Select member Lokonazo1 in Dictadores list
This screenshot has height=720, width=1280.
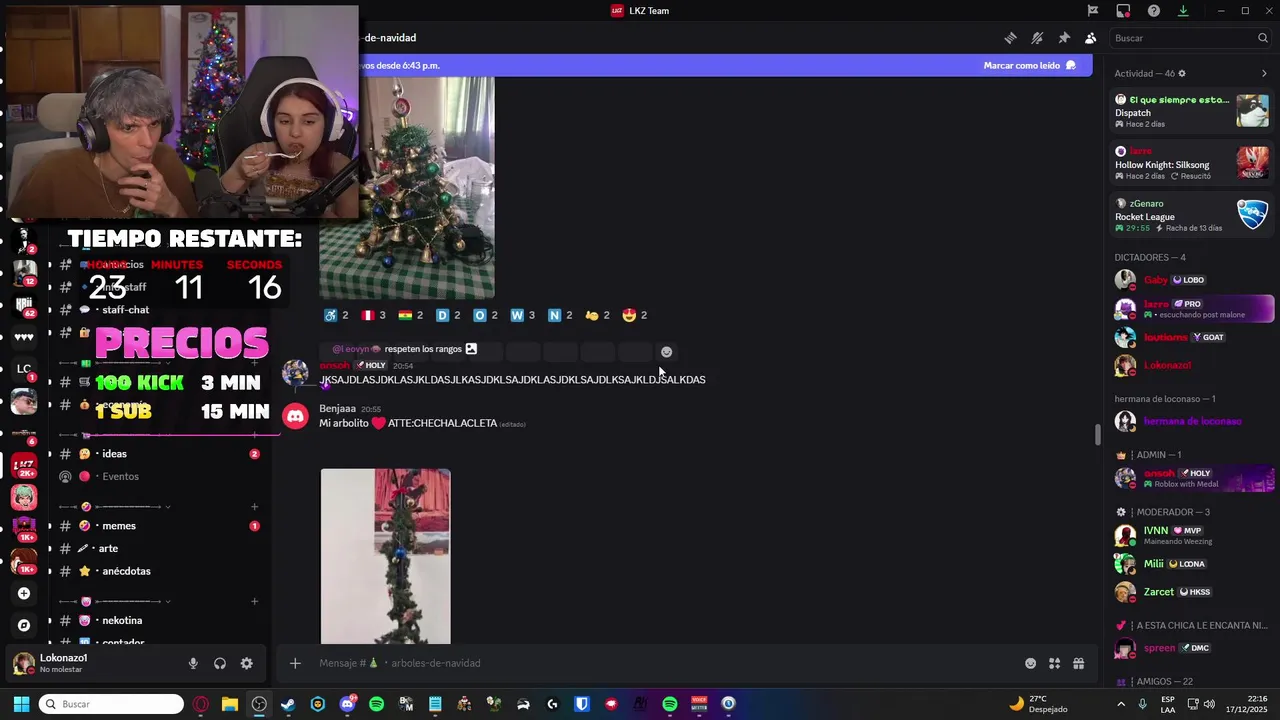point(1191,366)
